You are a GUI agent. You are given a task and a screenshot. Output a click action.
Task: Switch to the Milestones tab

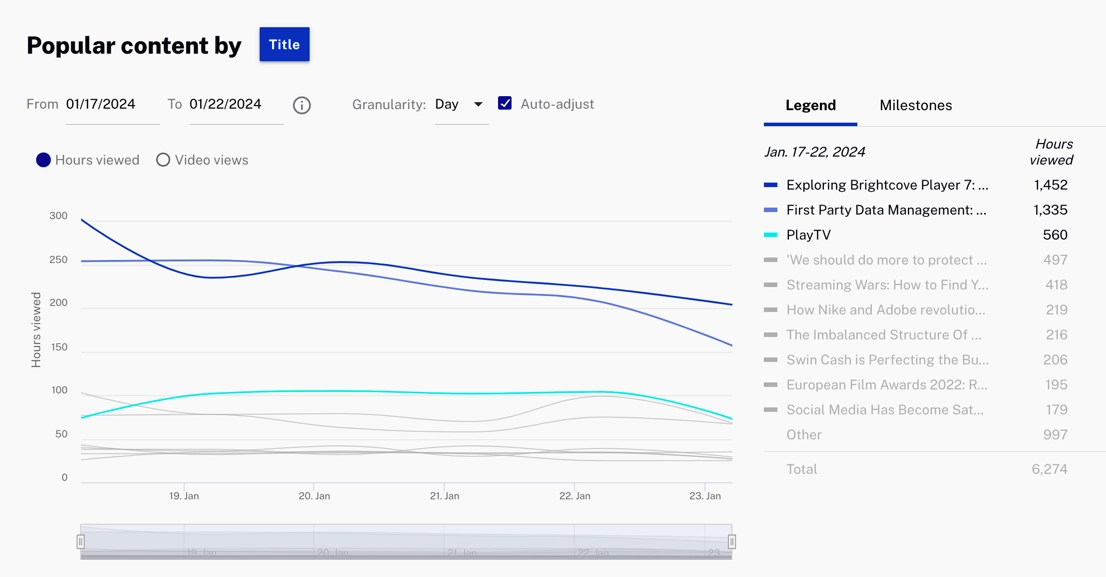pyautogui.click(x=915, y=105)
